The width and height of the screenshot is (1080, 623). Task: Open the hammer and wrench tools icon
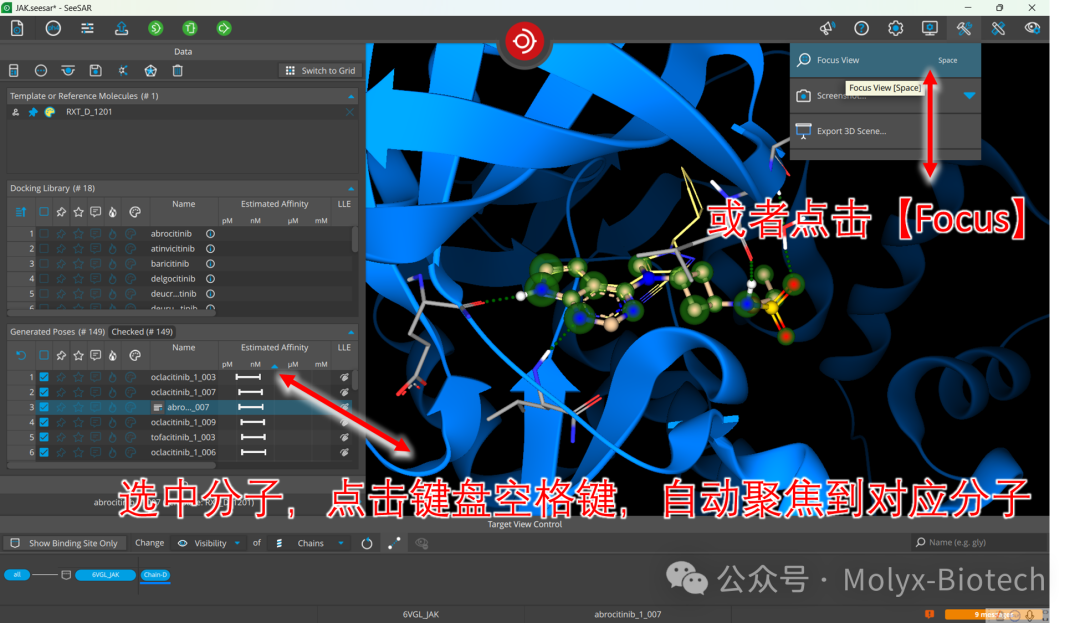(964, 28)
